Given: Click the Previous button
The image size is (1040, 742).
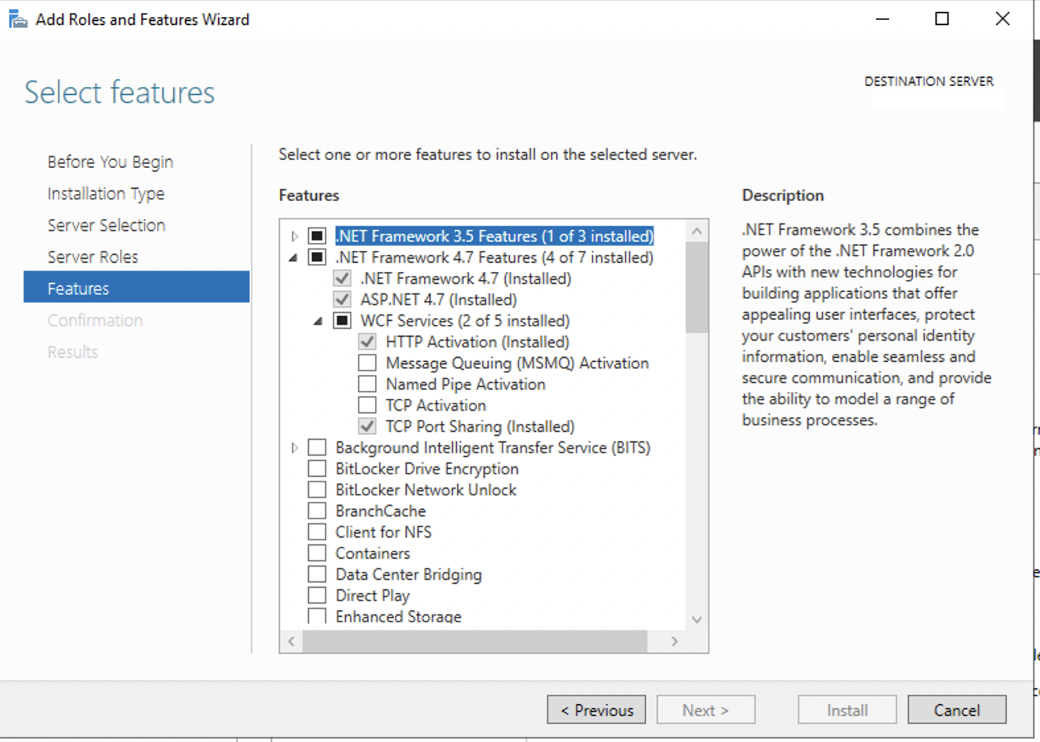Looking at the screenshot, I should tap(596, 710).
